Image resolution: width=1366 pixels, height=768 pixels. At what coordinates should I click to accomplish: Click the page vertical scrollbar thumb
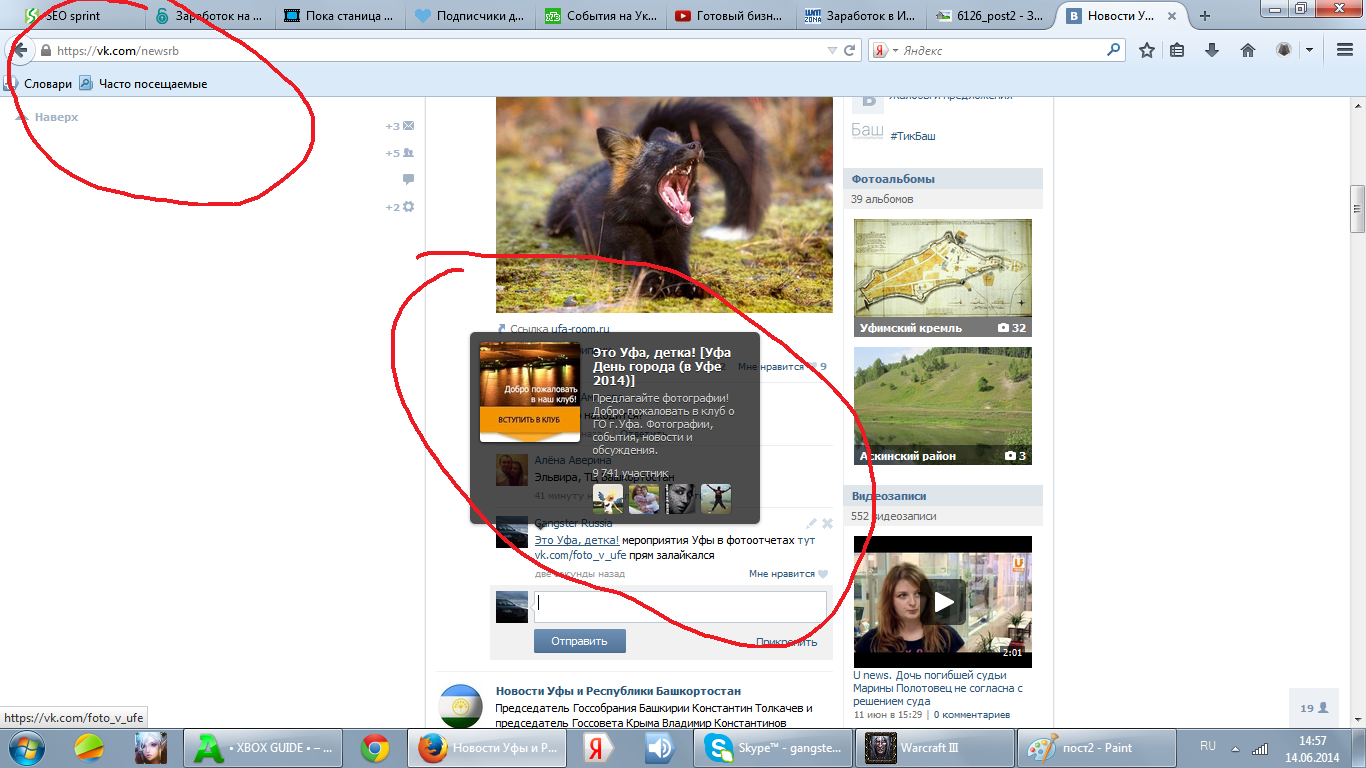[x=1357, y=209]
